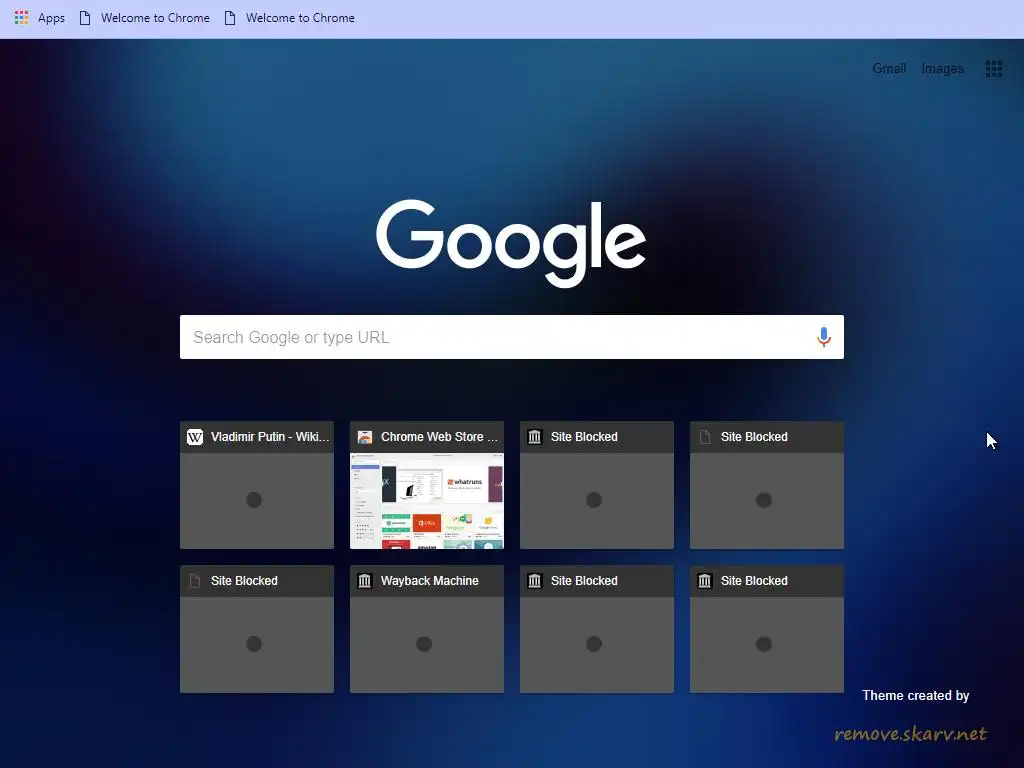The width and height of the screenshot is (1024, 768).
Task: Open the Google apps grid icon
Action: pos(993,69)
